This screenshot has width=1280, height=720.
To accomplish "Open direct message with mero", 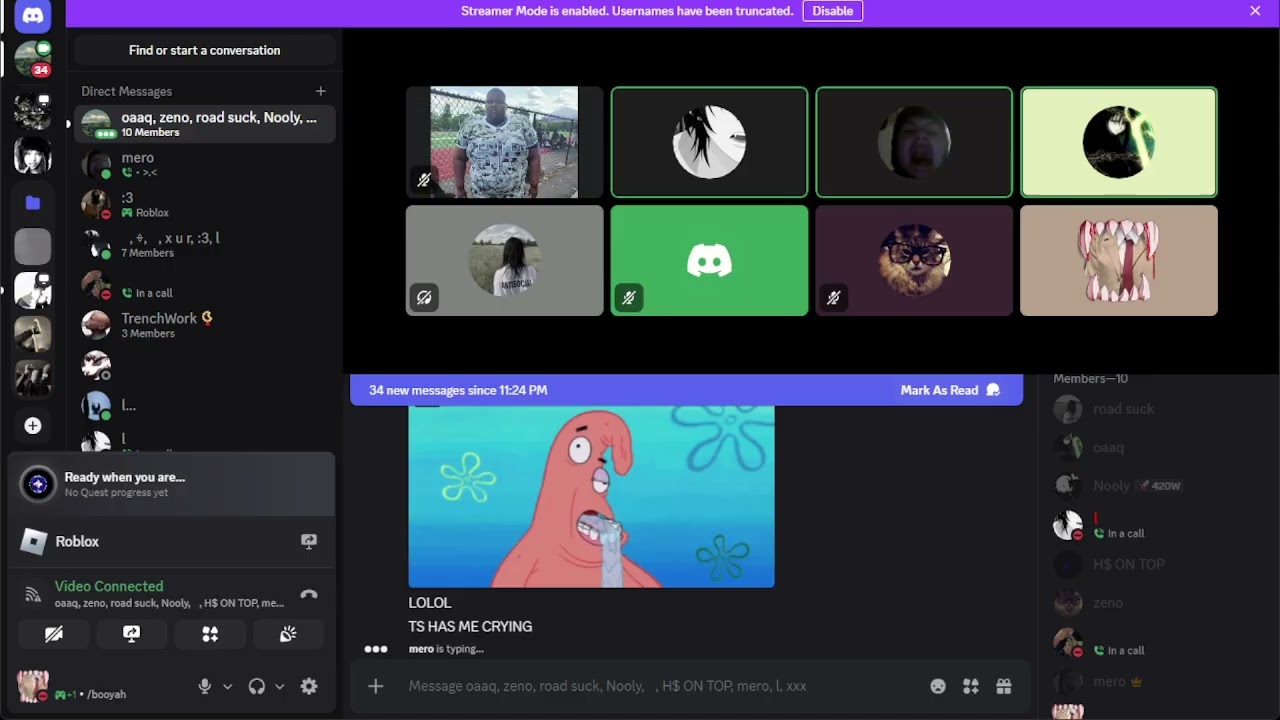I will (x=204, y=164).
